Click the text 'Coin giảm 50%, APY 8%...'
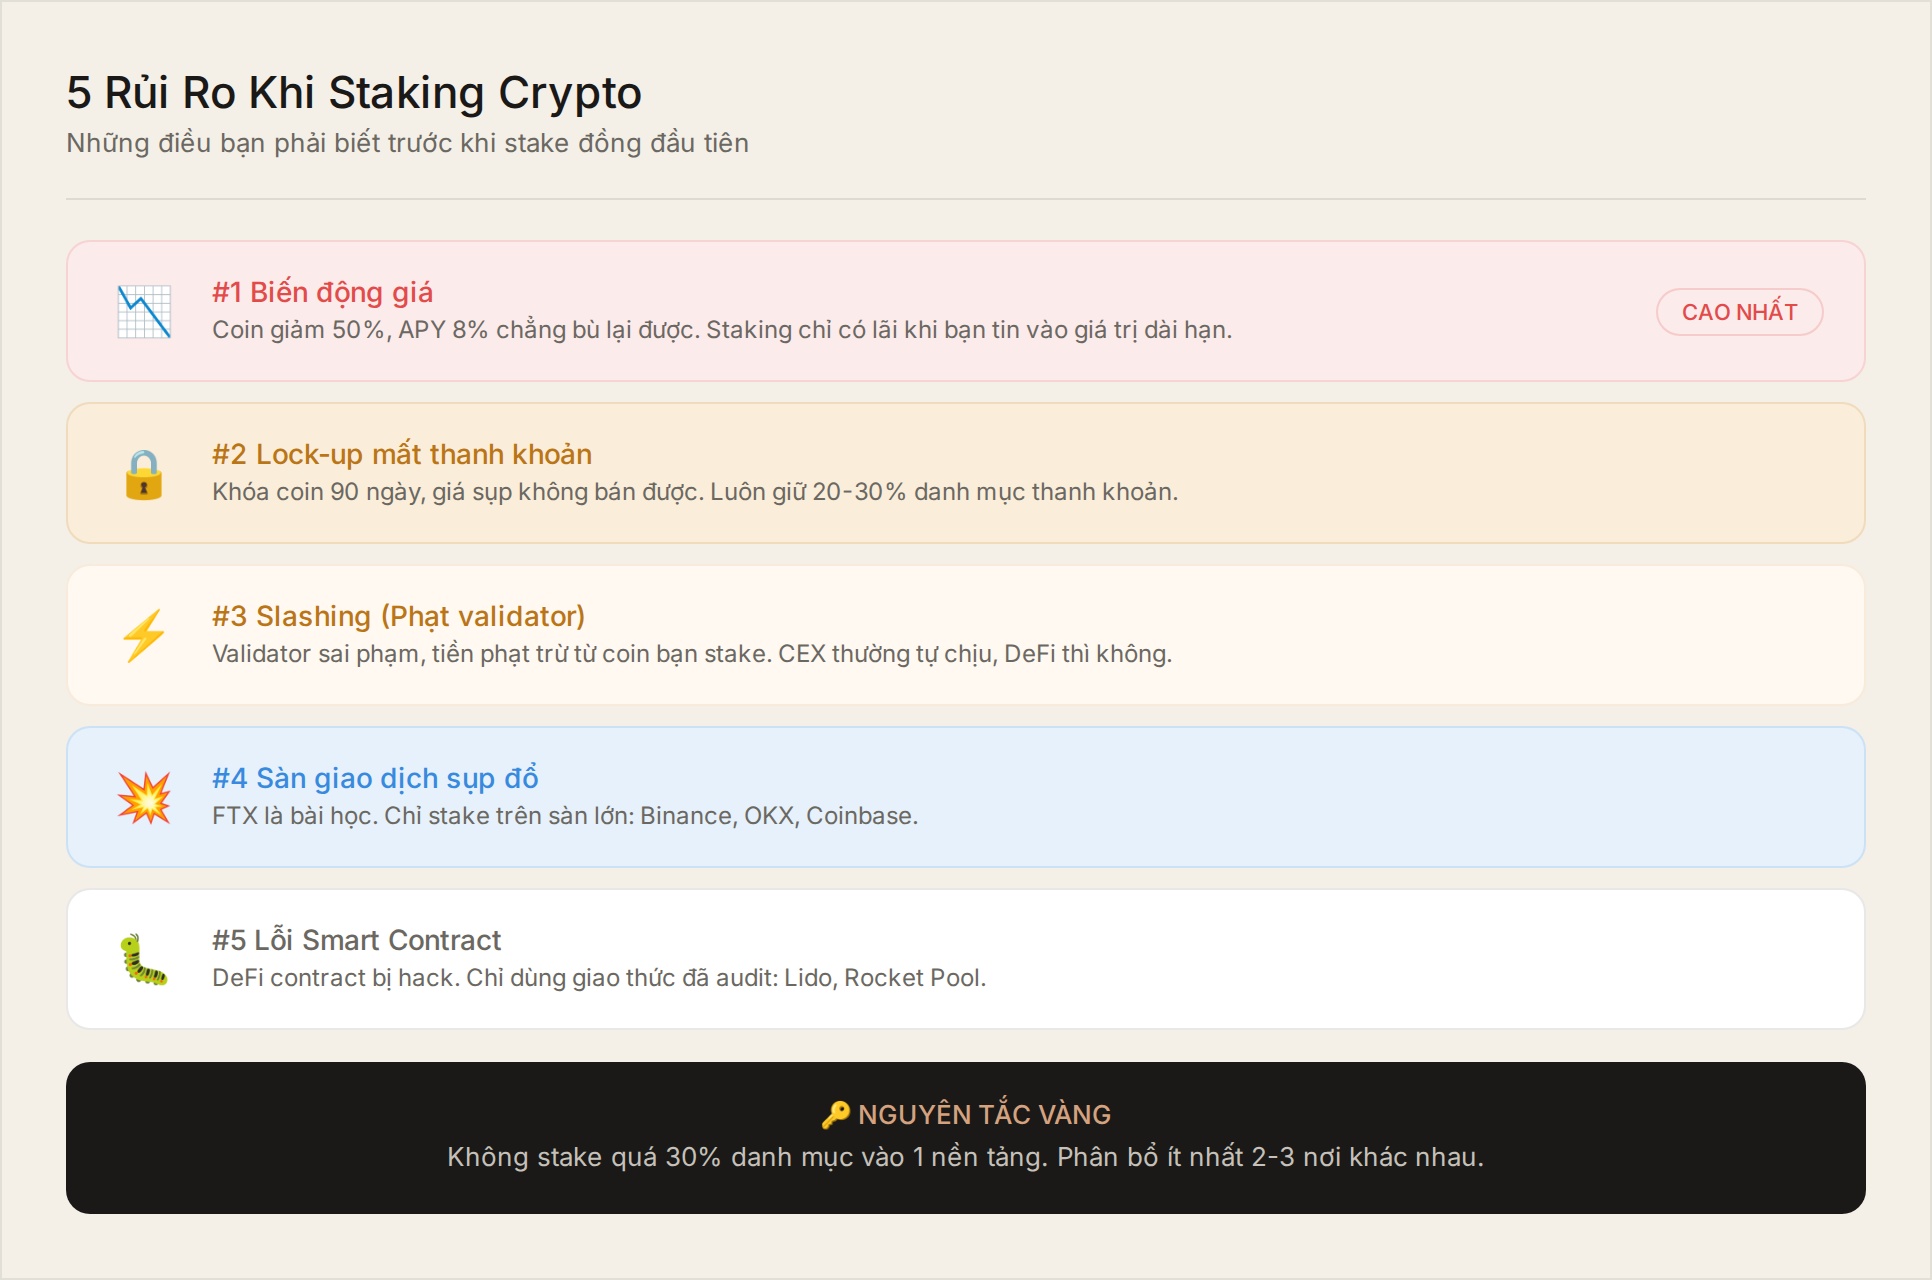 (722, 330)
